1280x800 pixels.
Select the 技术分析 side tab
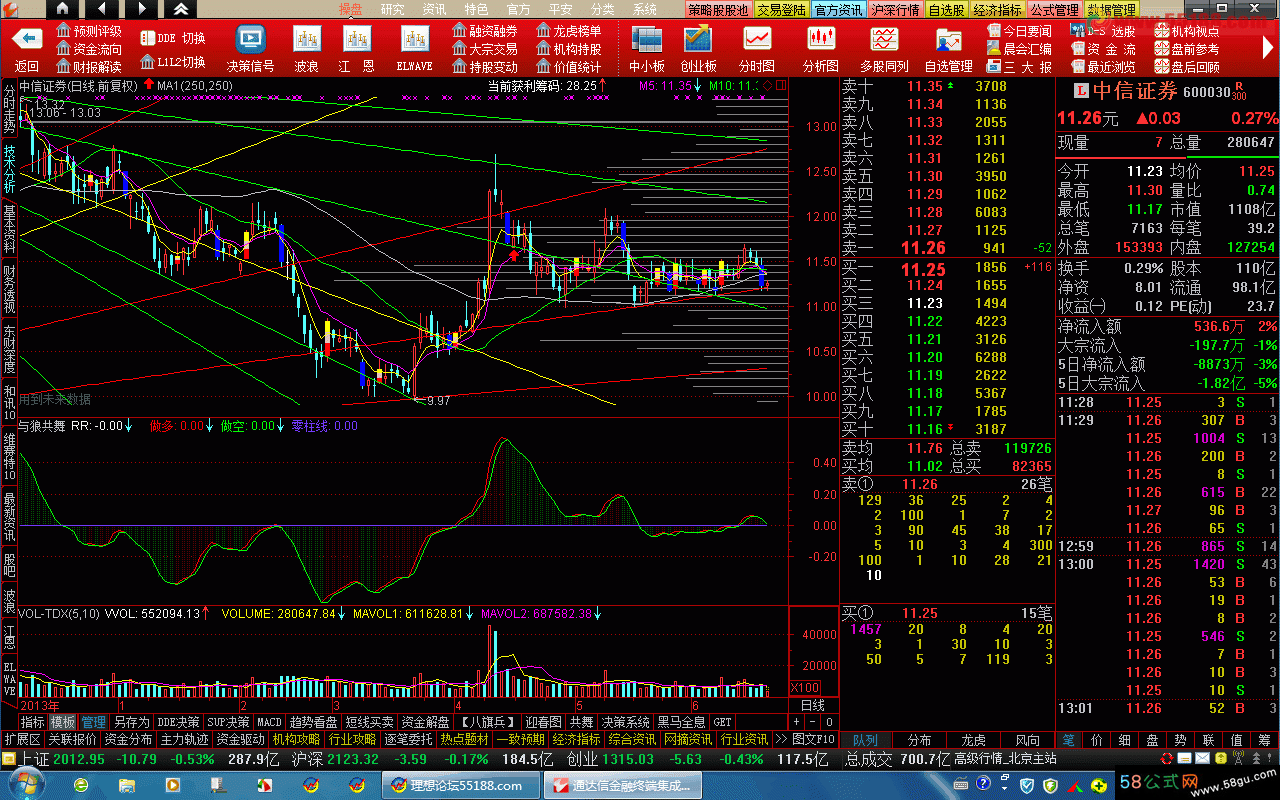[x=9, y=169]
